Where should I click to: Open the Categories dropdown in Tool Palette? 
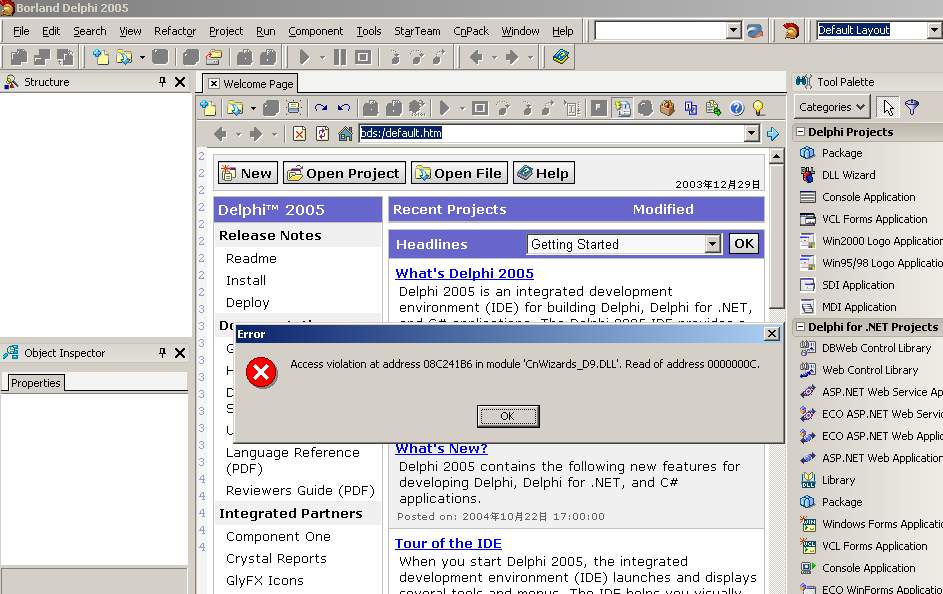coord(831,107)
